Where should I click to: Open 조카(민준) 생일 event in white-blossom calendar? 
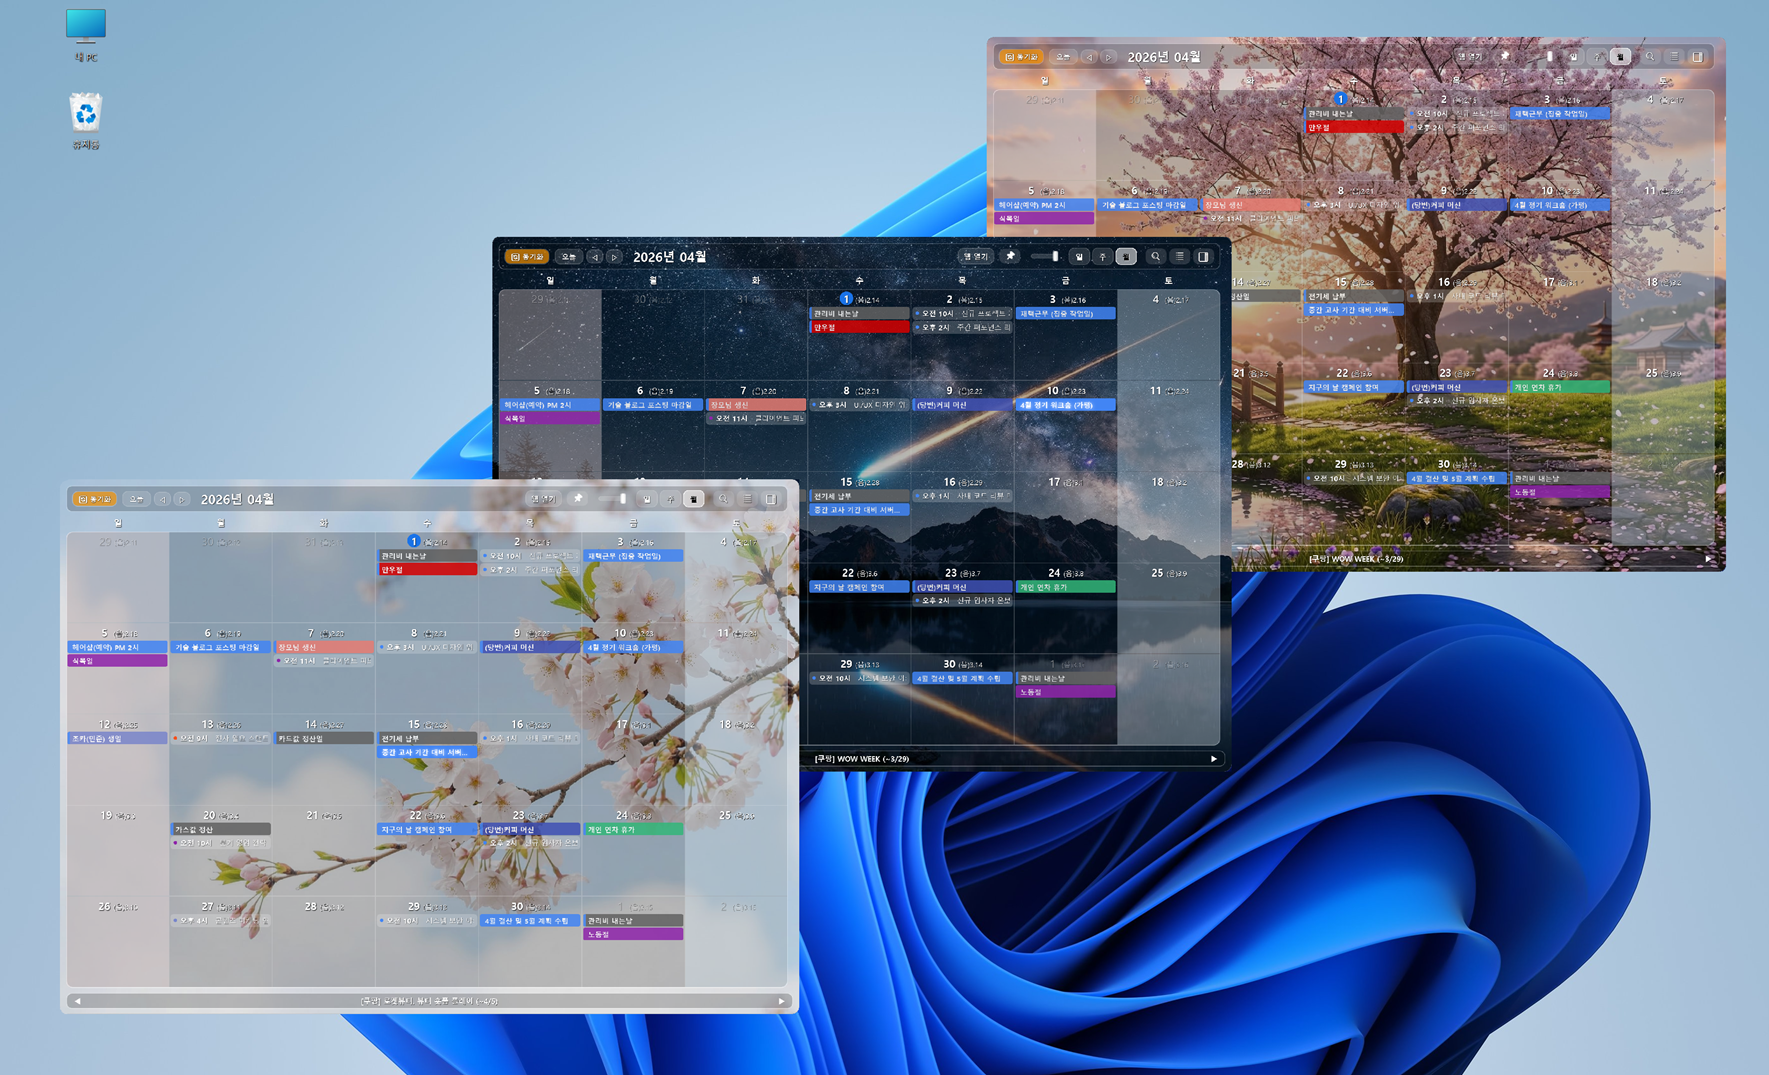coord(118,739)
